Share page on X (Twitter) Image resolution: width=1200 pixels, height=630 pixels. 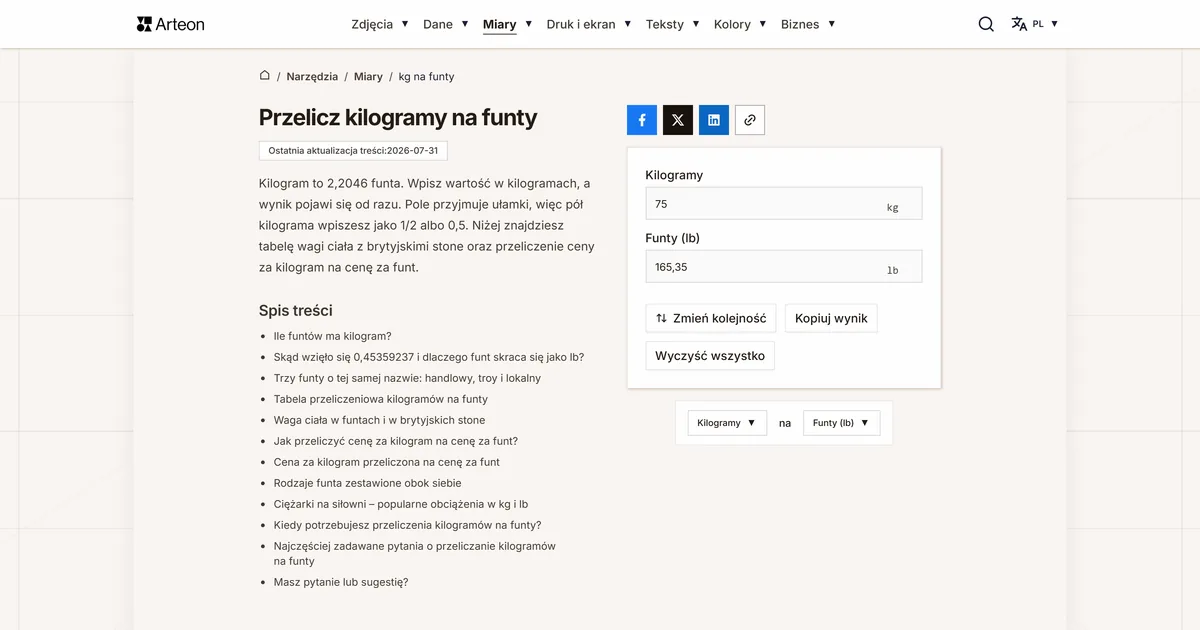point(678,120)
